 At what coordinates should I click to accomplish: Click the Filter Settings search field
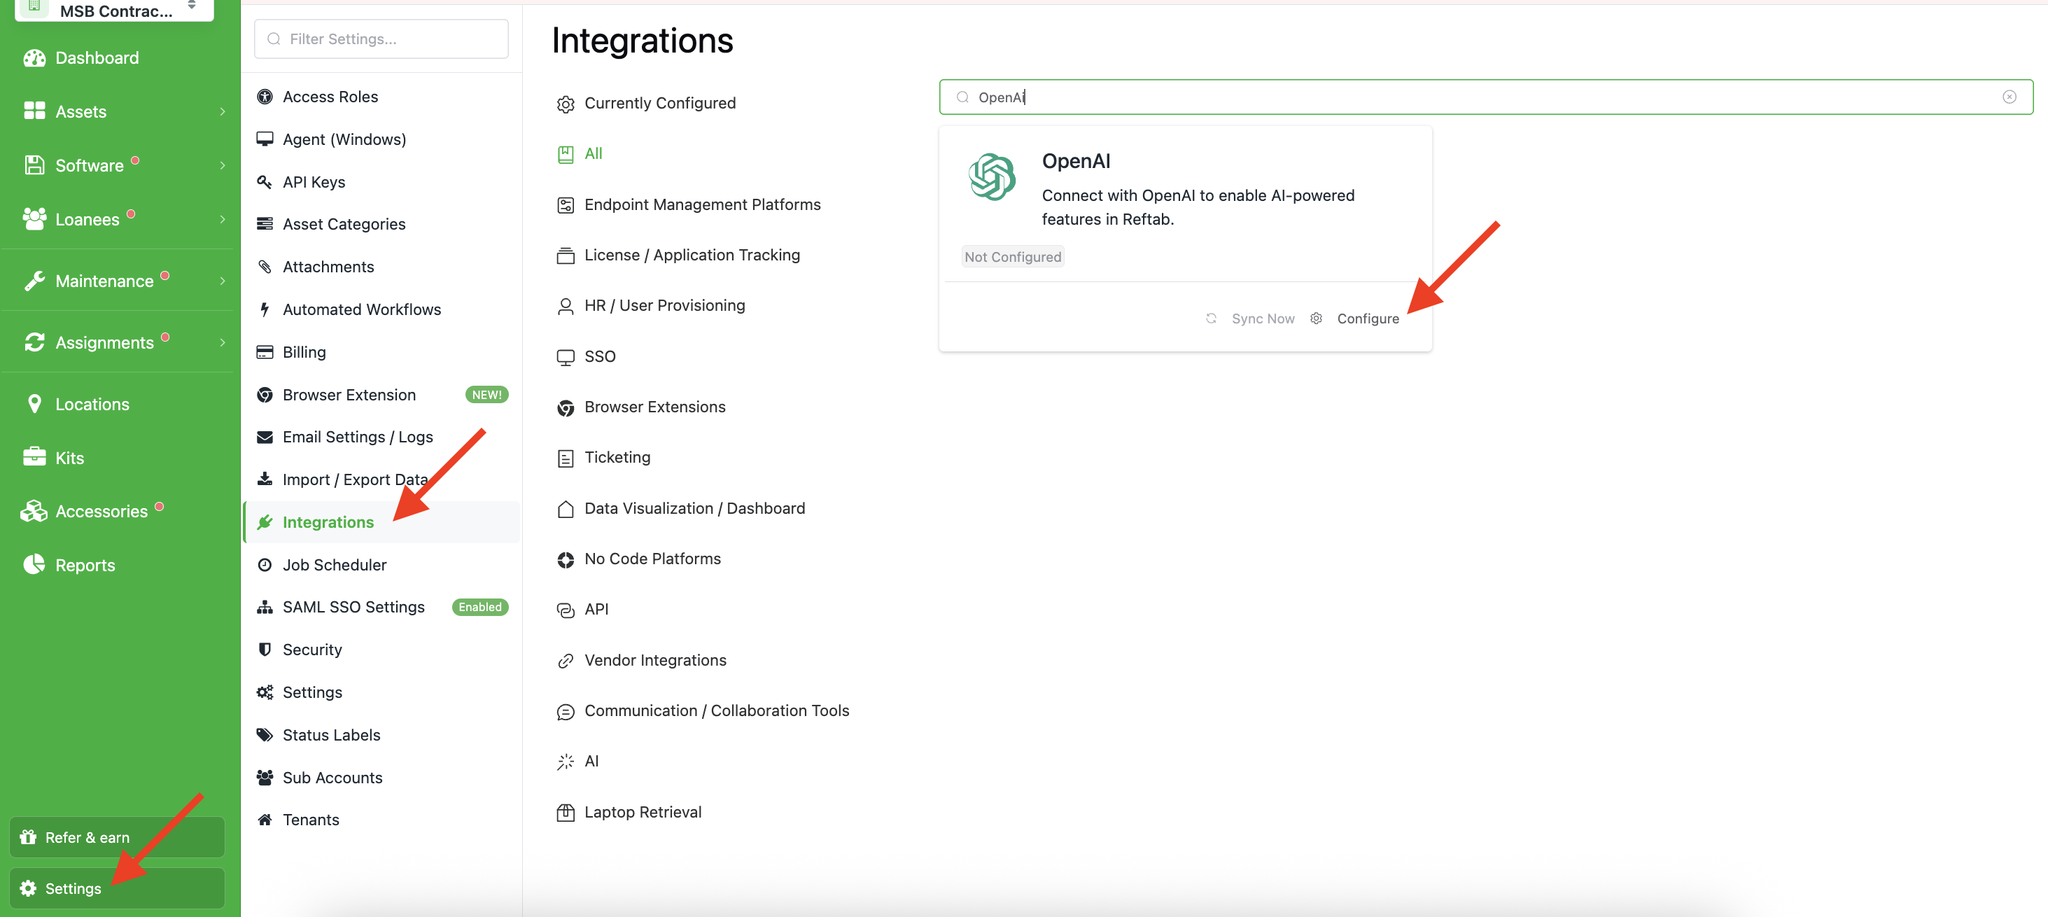pyautogui.click(x=381, y=39)
